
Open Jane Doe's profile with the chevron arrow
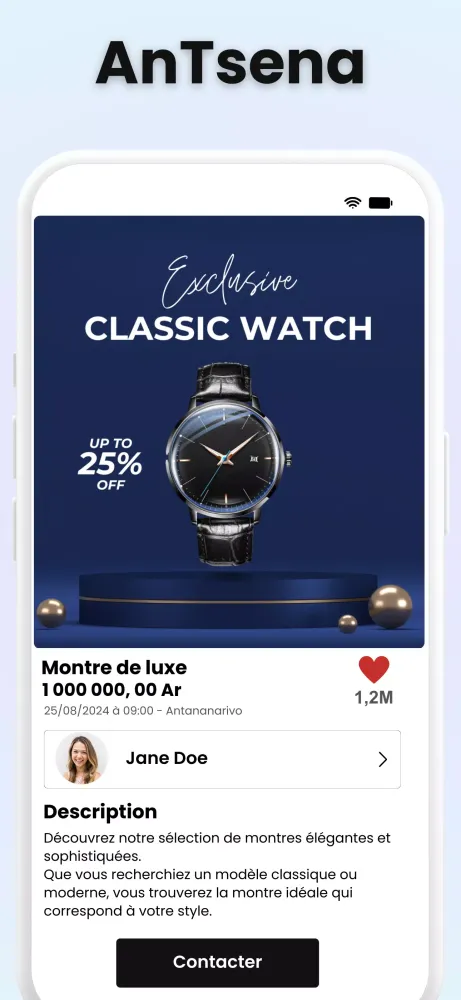(383, 759)
